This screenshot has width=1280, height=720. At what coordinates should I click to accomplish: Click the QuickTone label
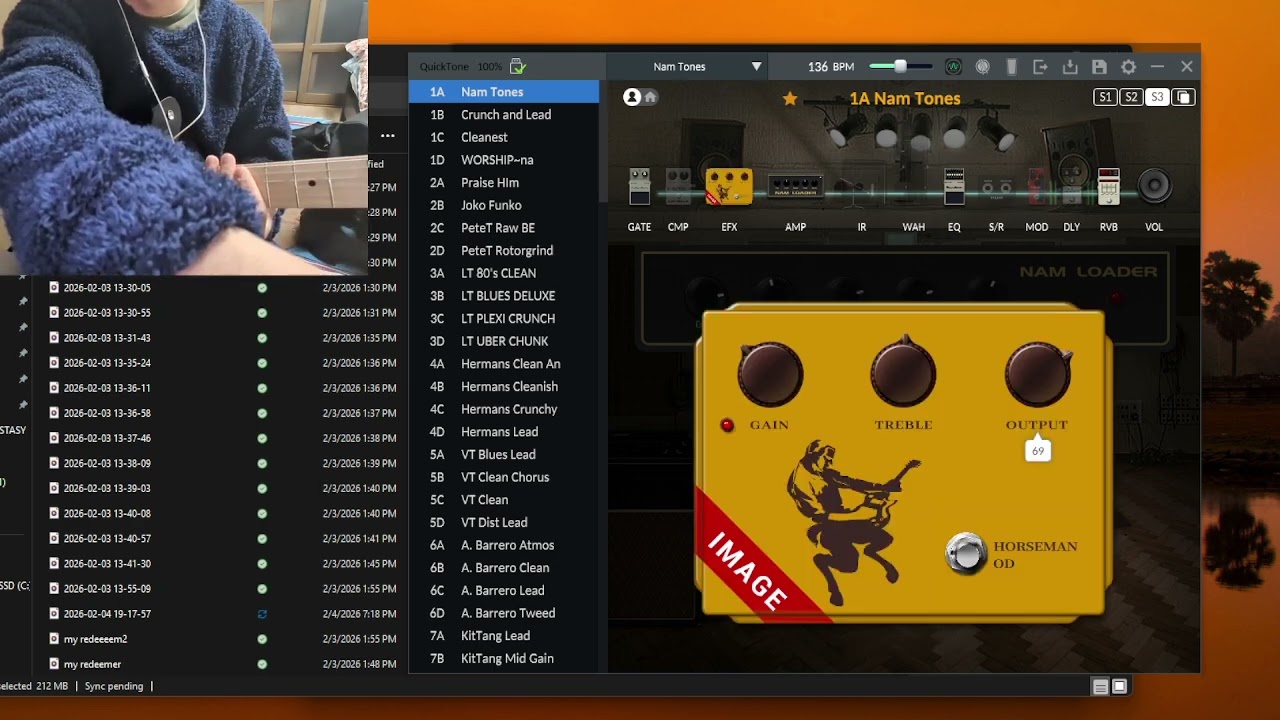[444, 67]
